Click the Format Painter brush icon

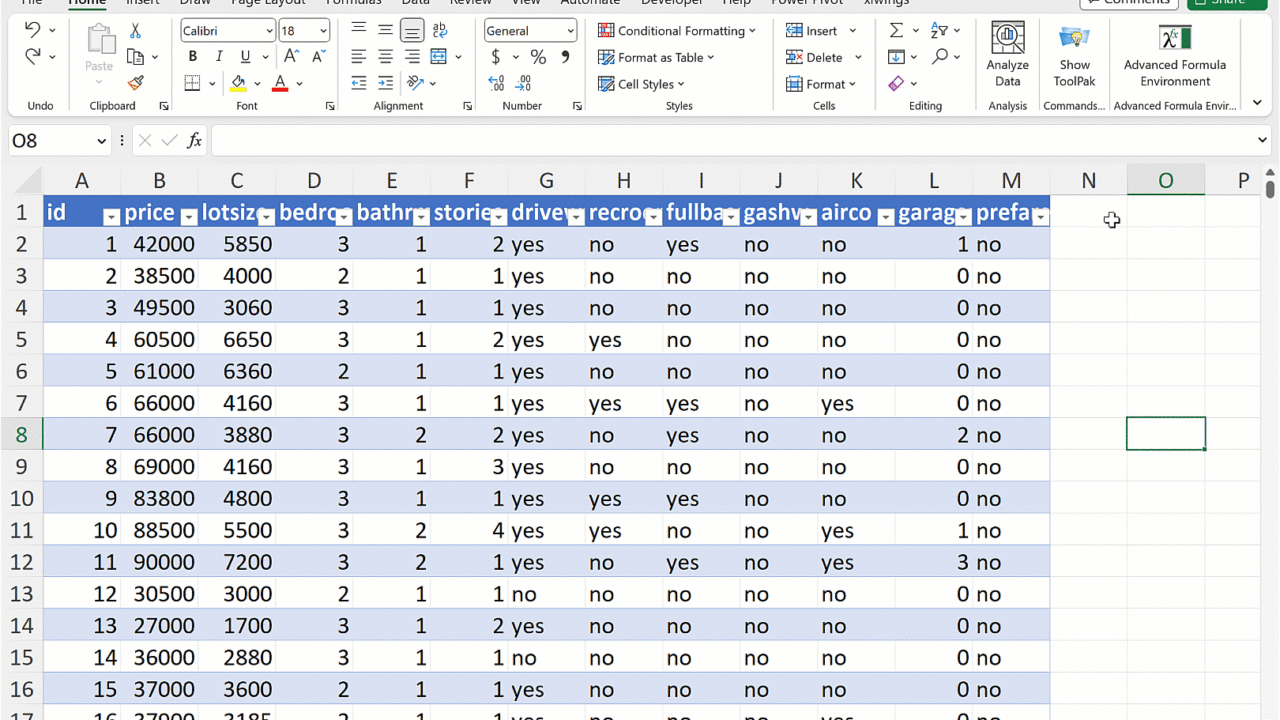click(136, 83)
